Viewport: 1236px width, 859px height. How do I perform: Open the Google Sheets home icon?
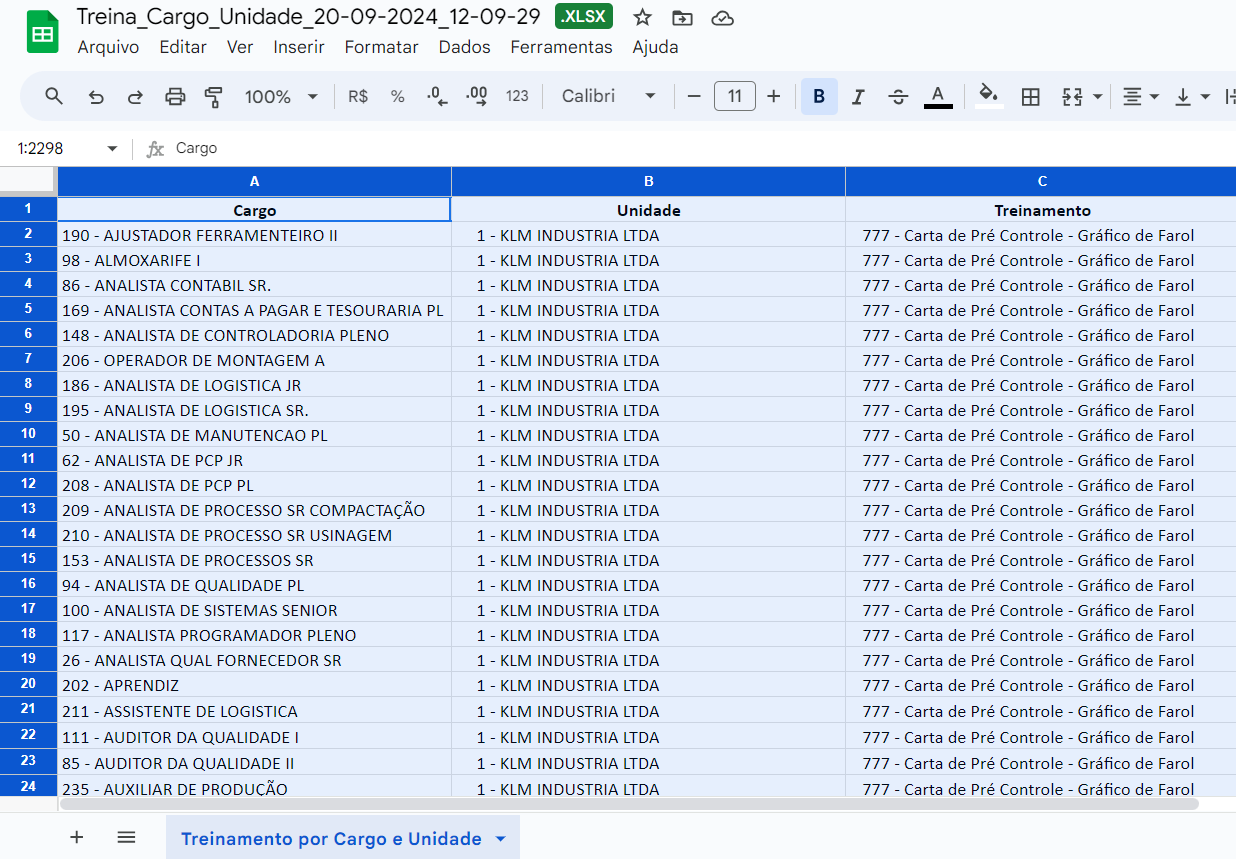point(42,32)
